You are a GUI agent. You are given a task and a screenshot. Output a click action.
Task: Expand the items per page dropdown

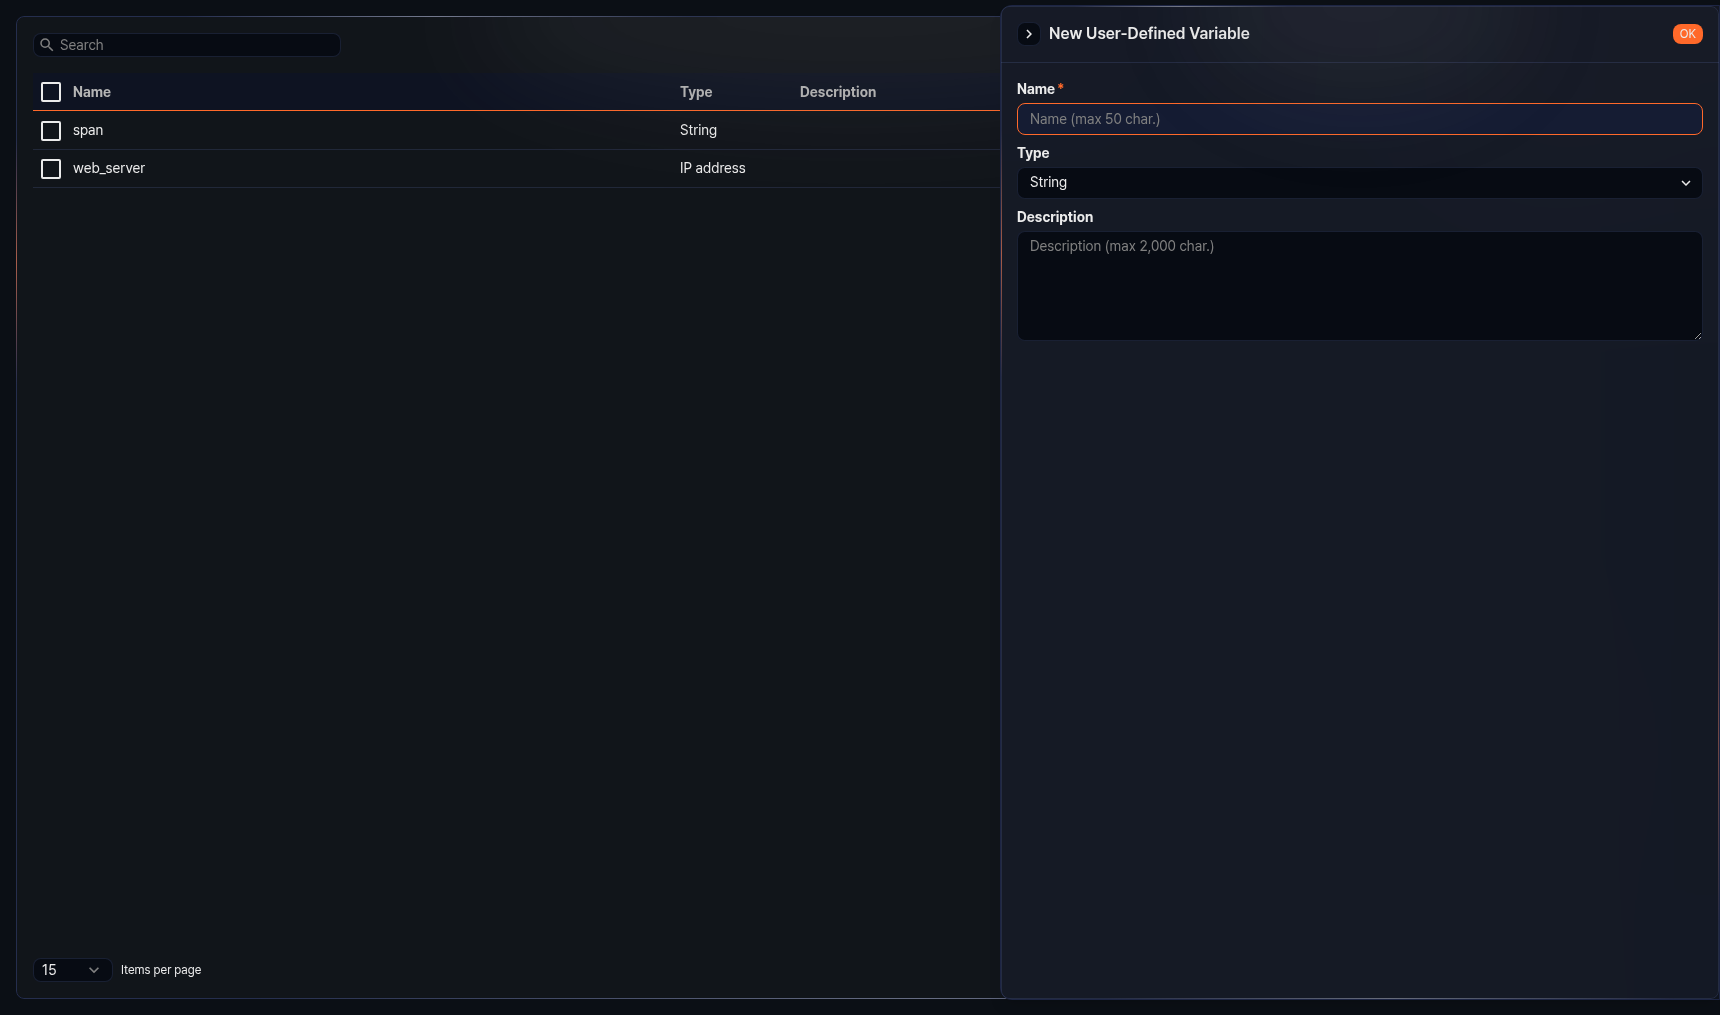point(72,970)
